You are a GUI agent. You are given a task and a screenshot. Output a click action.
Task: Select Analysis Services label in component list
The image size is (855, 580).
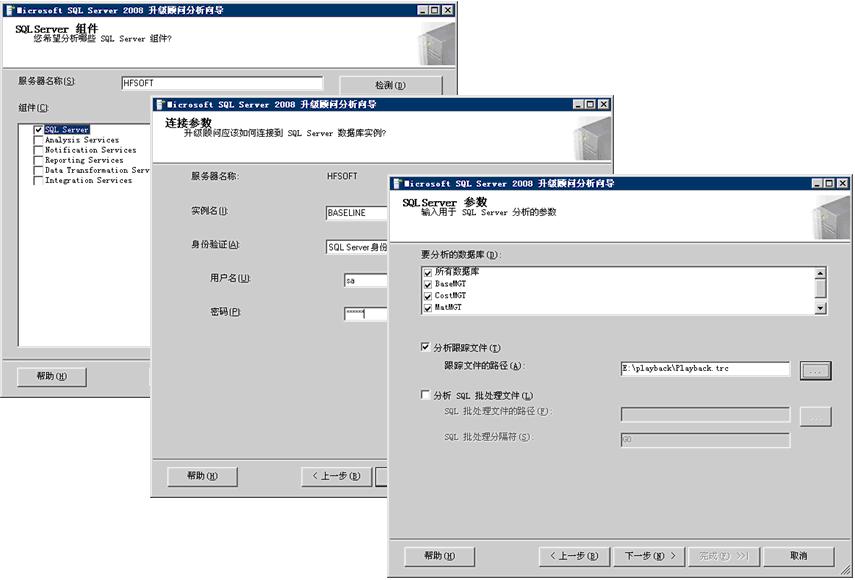coord(82,140)
